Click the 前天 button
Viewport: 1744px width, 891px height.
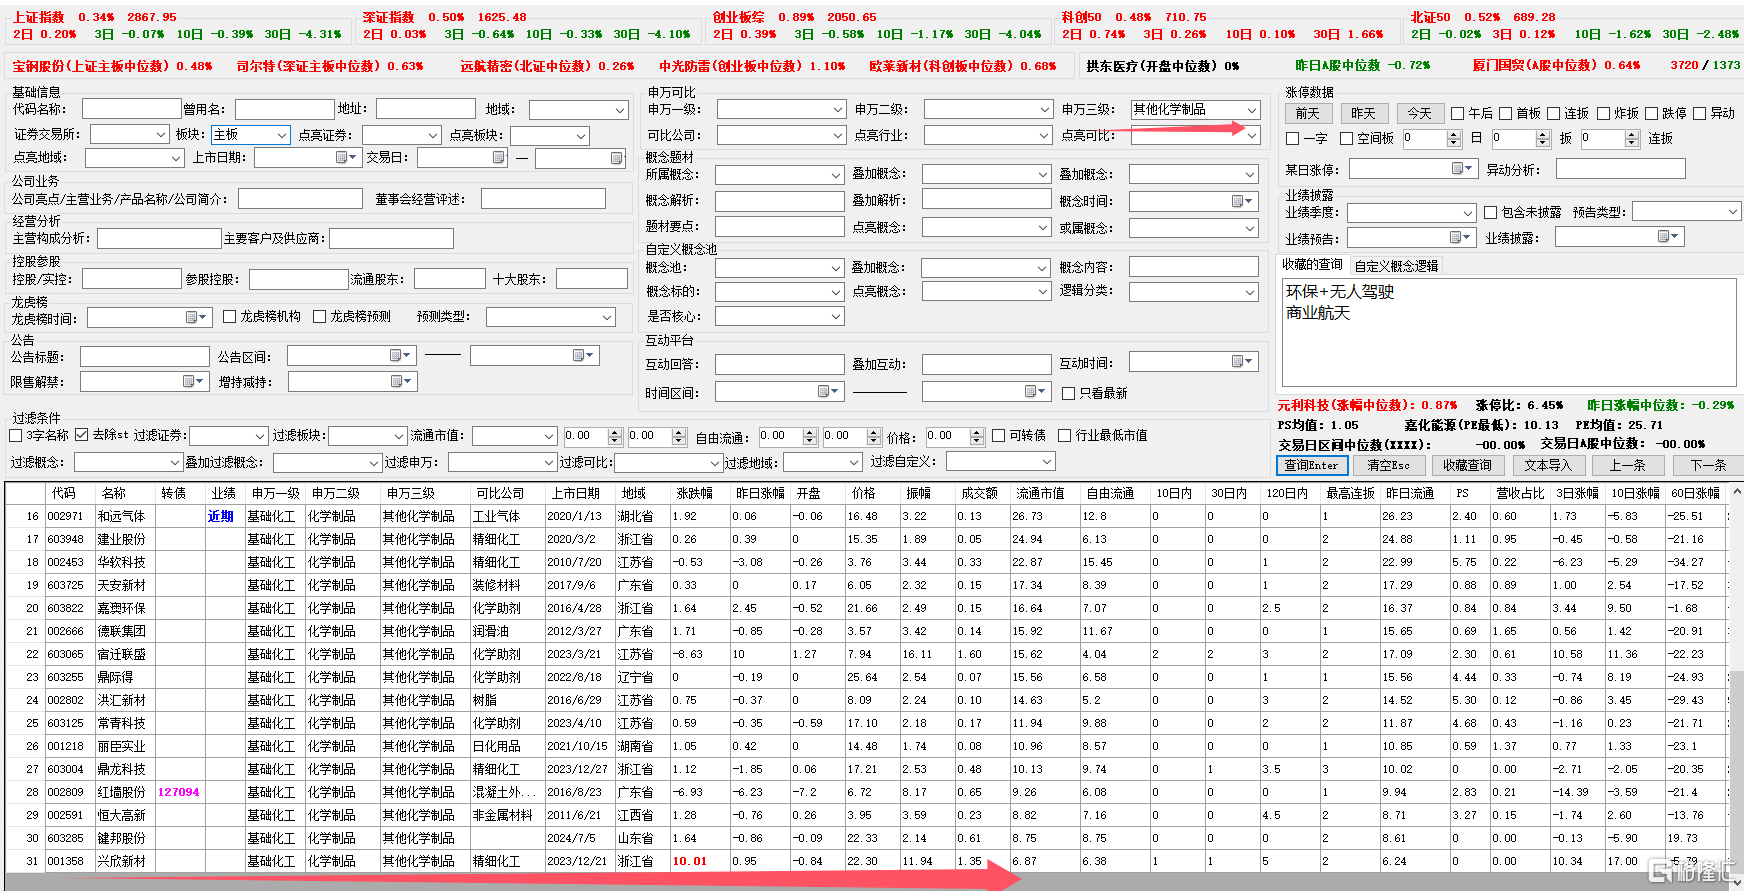pyautogui.click(x=1308, y=113)
